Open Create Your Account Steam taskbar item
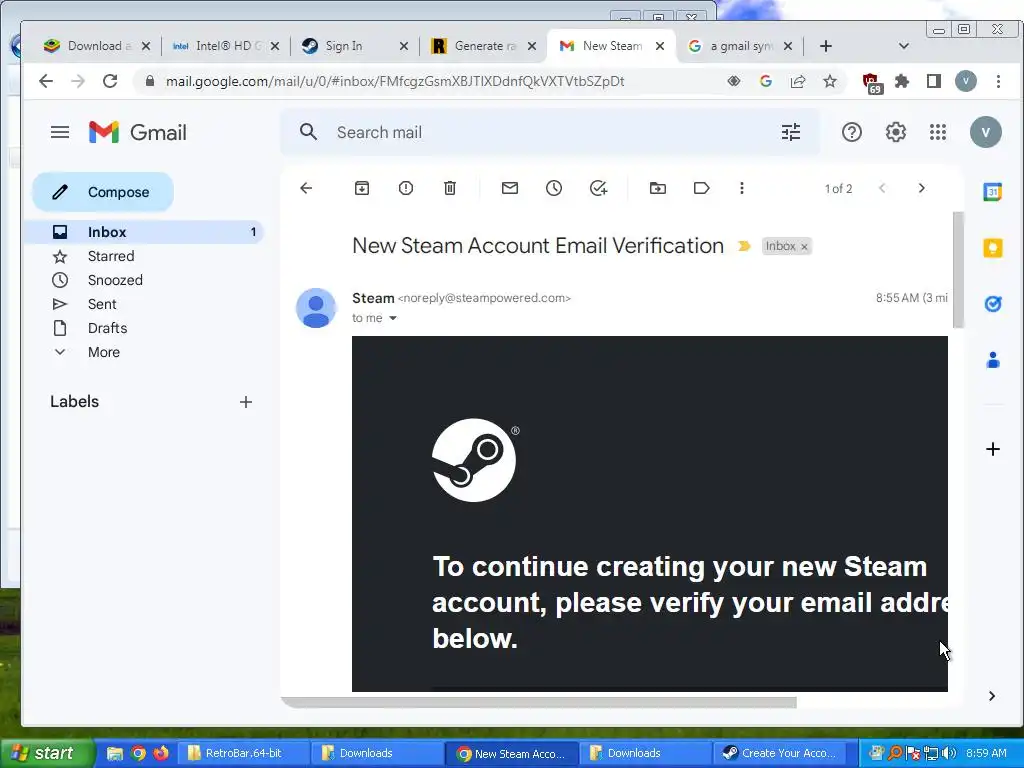This screenshot has height=768, width=1024. click(781, 754)
